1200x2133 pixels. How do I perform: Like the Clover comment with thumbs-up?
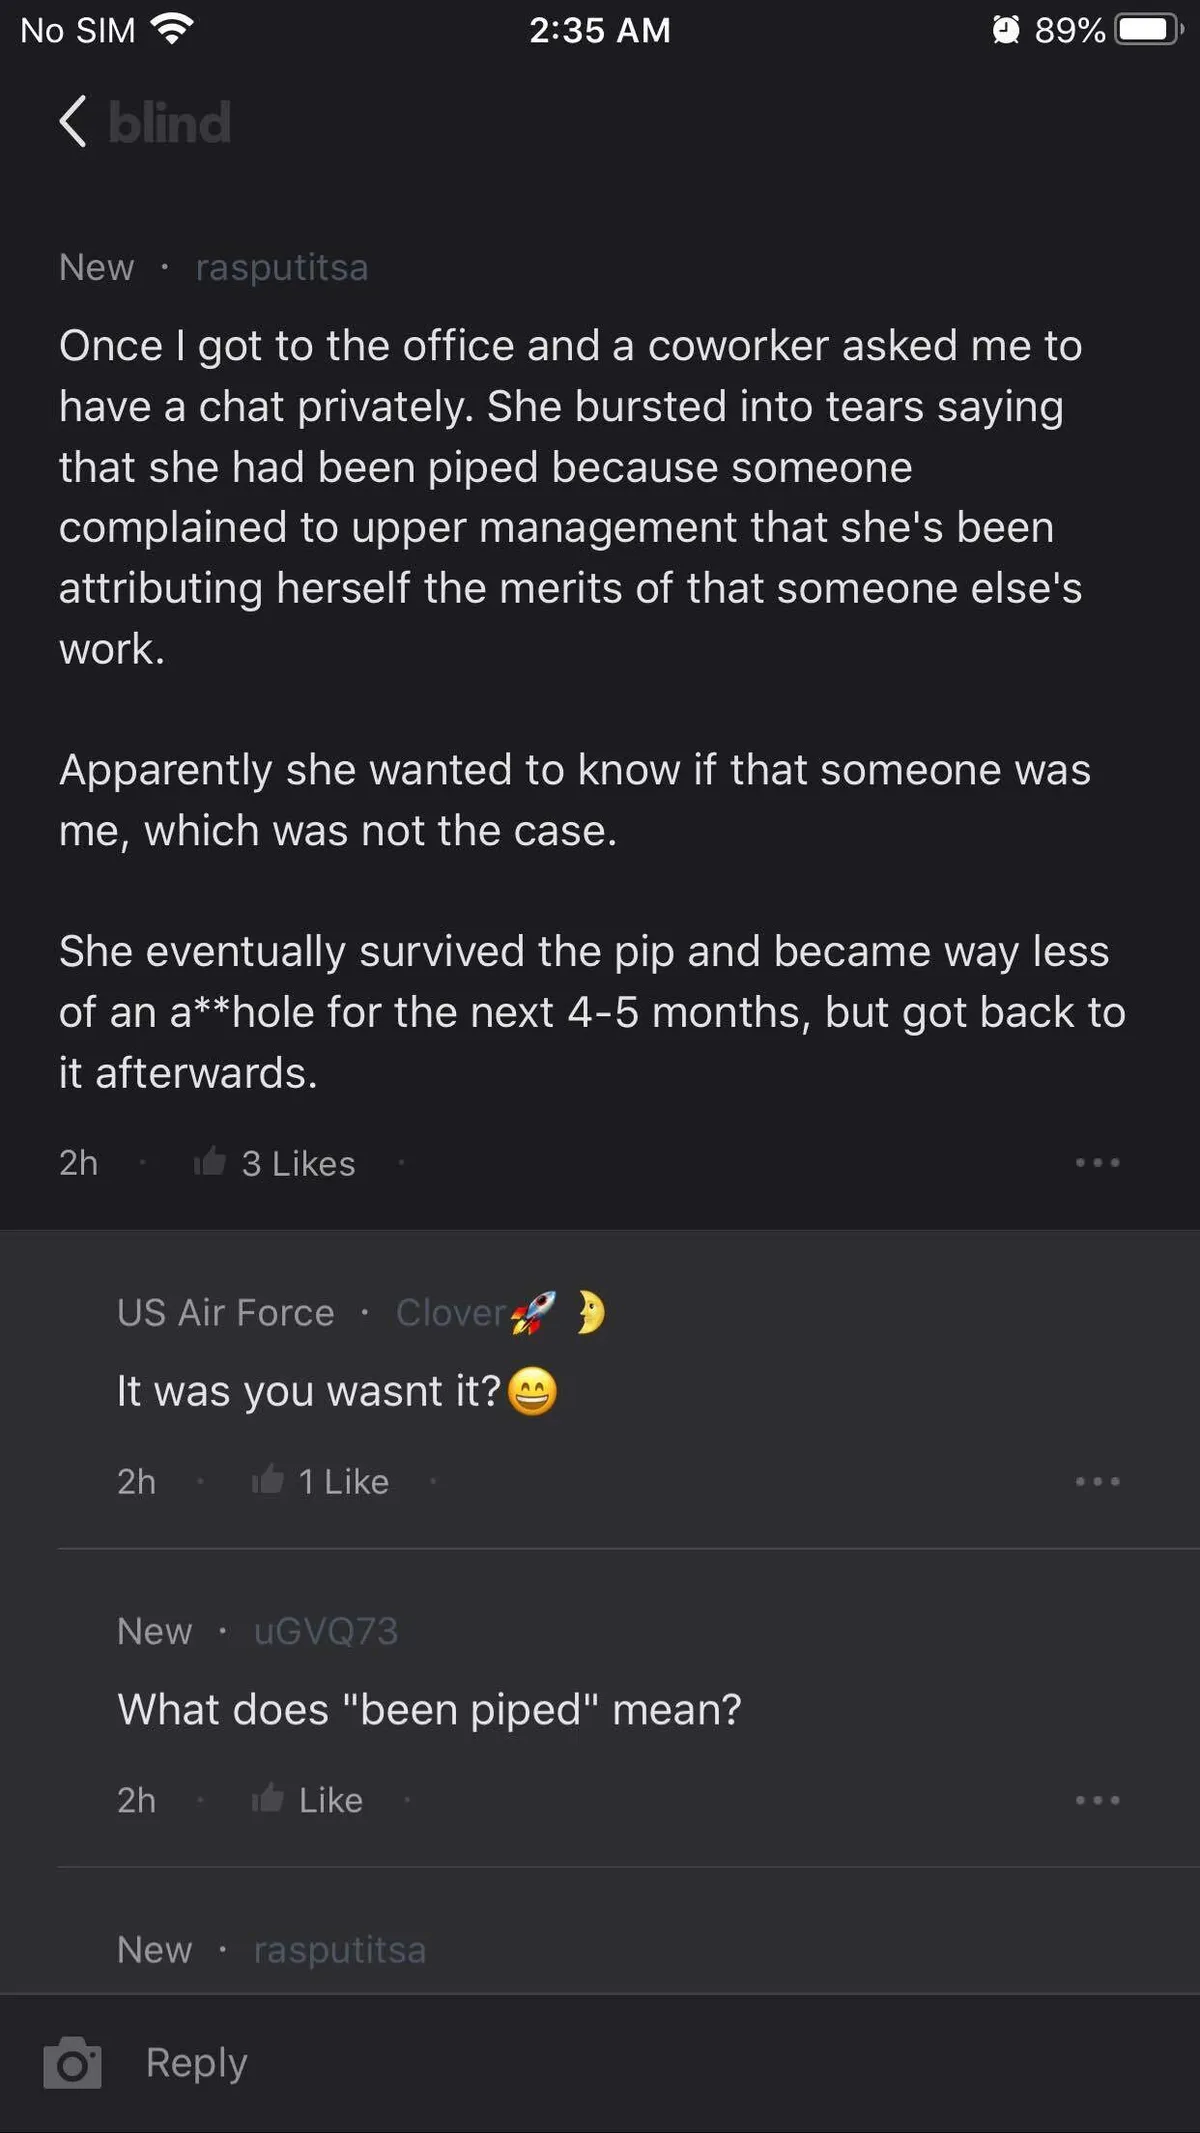(x=267, y=1480)
